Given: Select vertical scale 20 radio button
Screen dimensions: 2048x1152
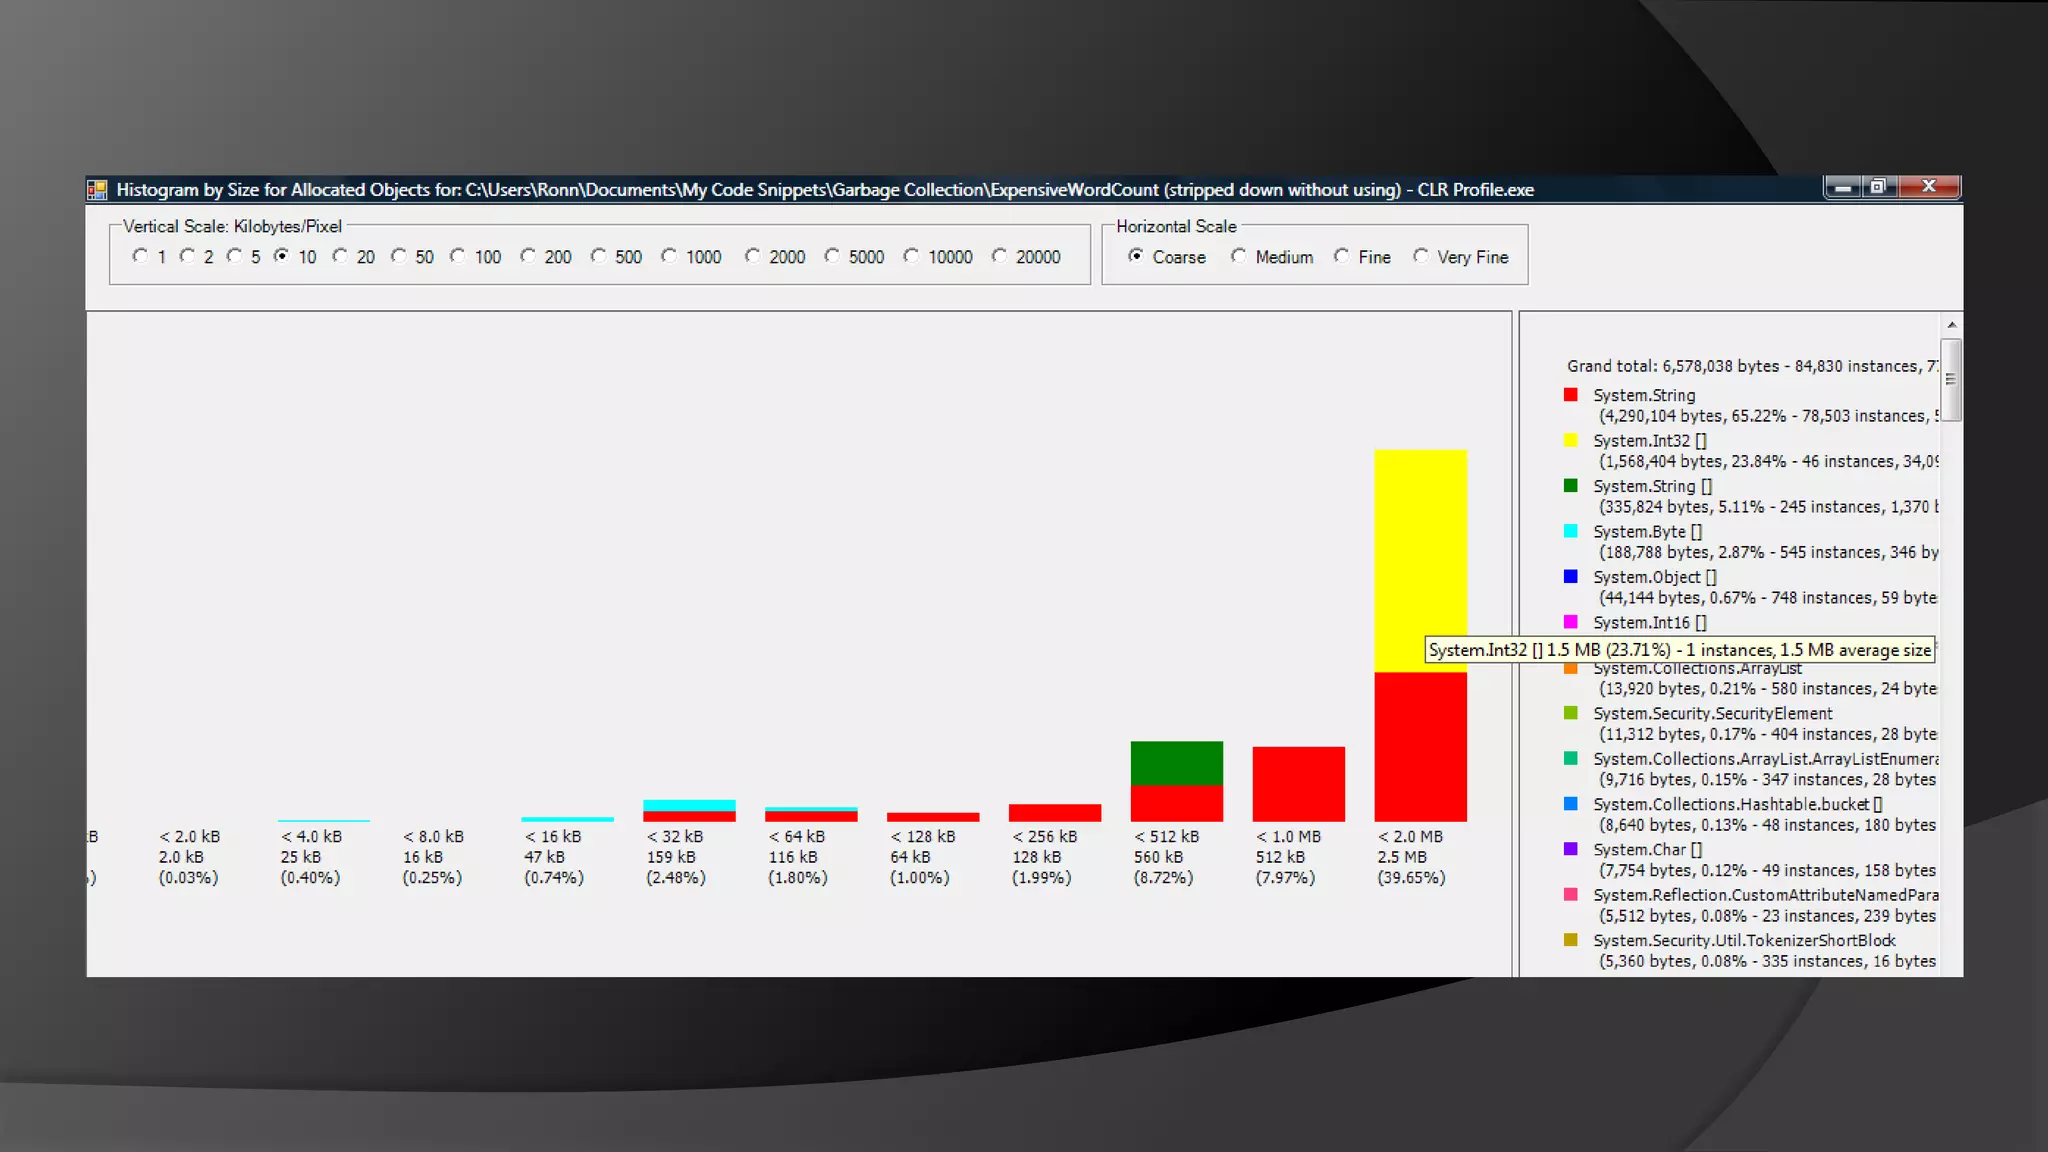Looking at the screenshot, I should click(x=341, y=256).
